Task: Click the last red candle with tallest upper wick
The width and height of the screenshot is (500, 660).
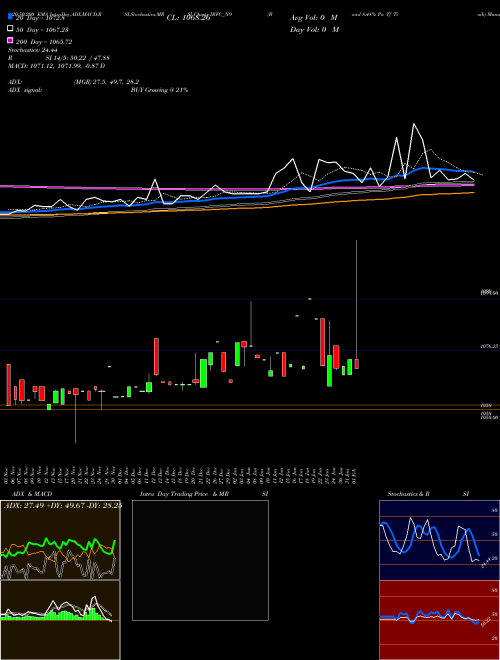Action: 356,364
